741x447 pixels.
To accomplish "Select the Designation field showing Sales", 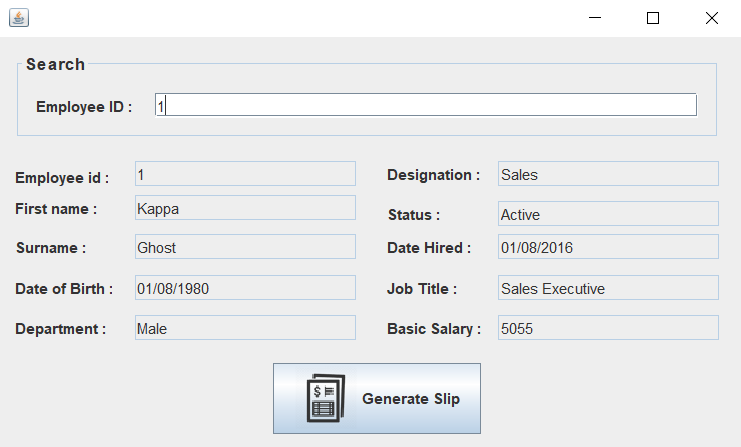I will (x=608, y=174).
